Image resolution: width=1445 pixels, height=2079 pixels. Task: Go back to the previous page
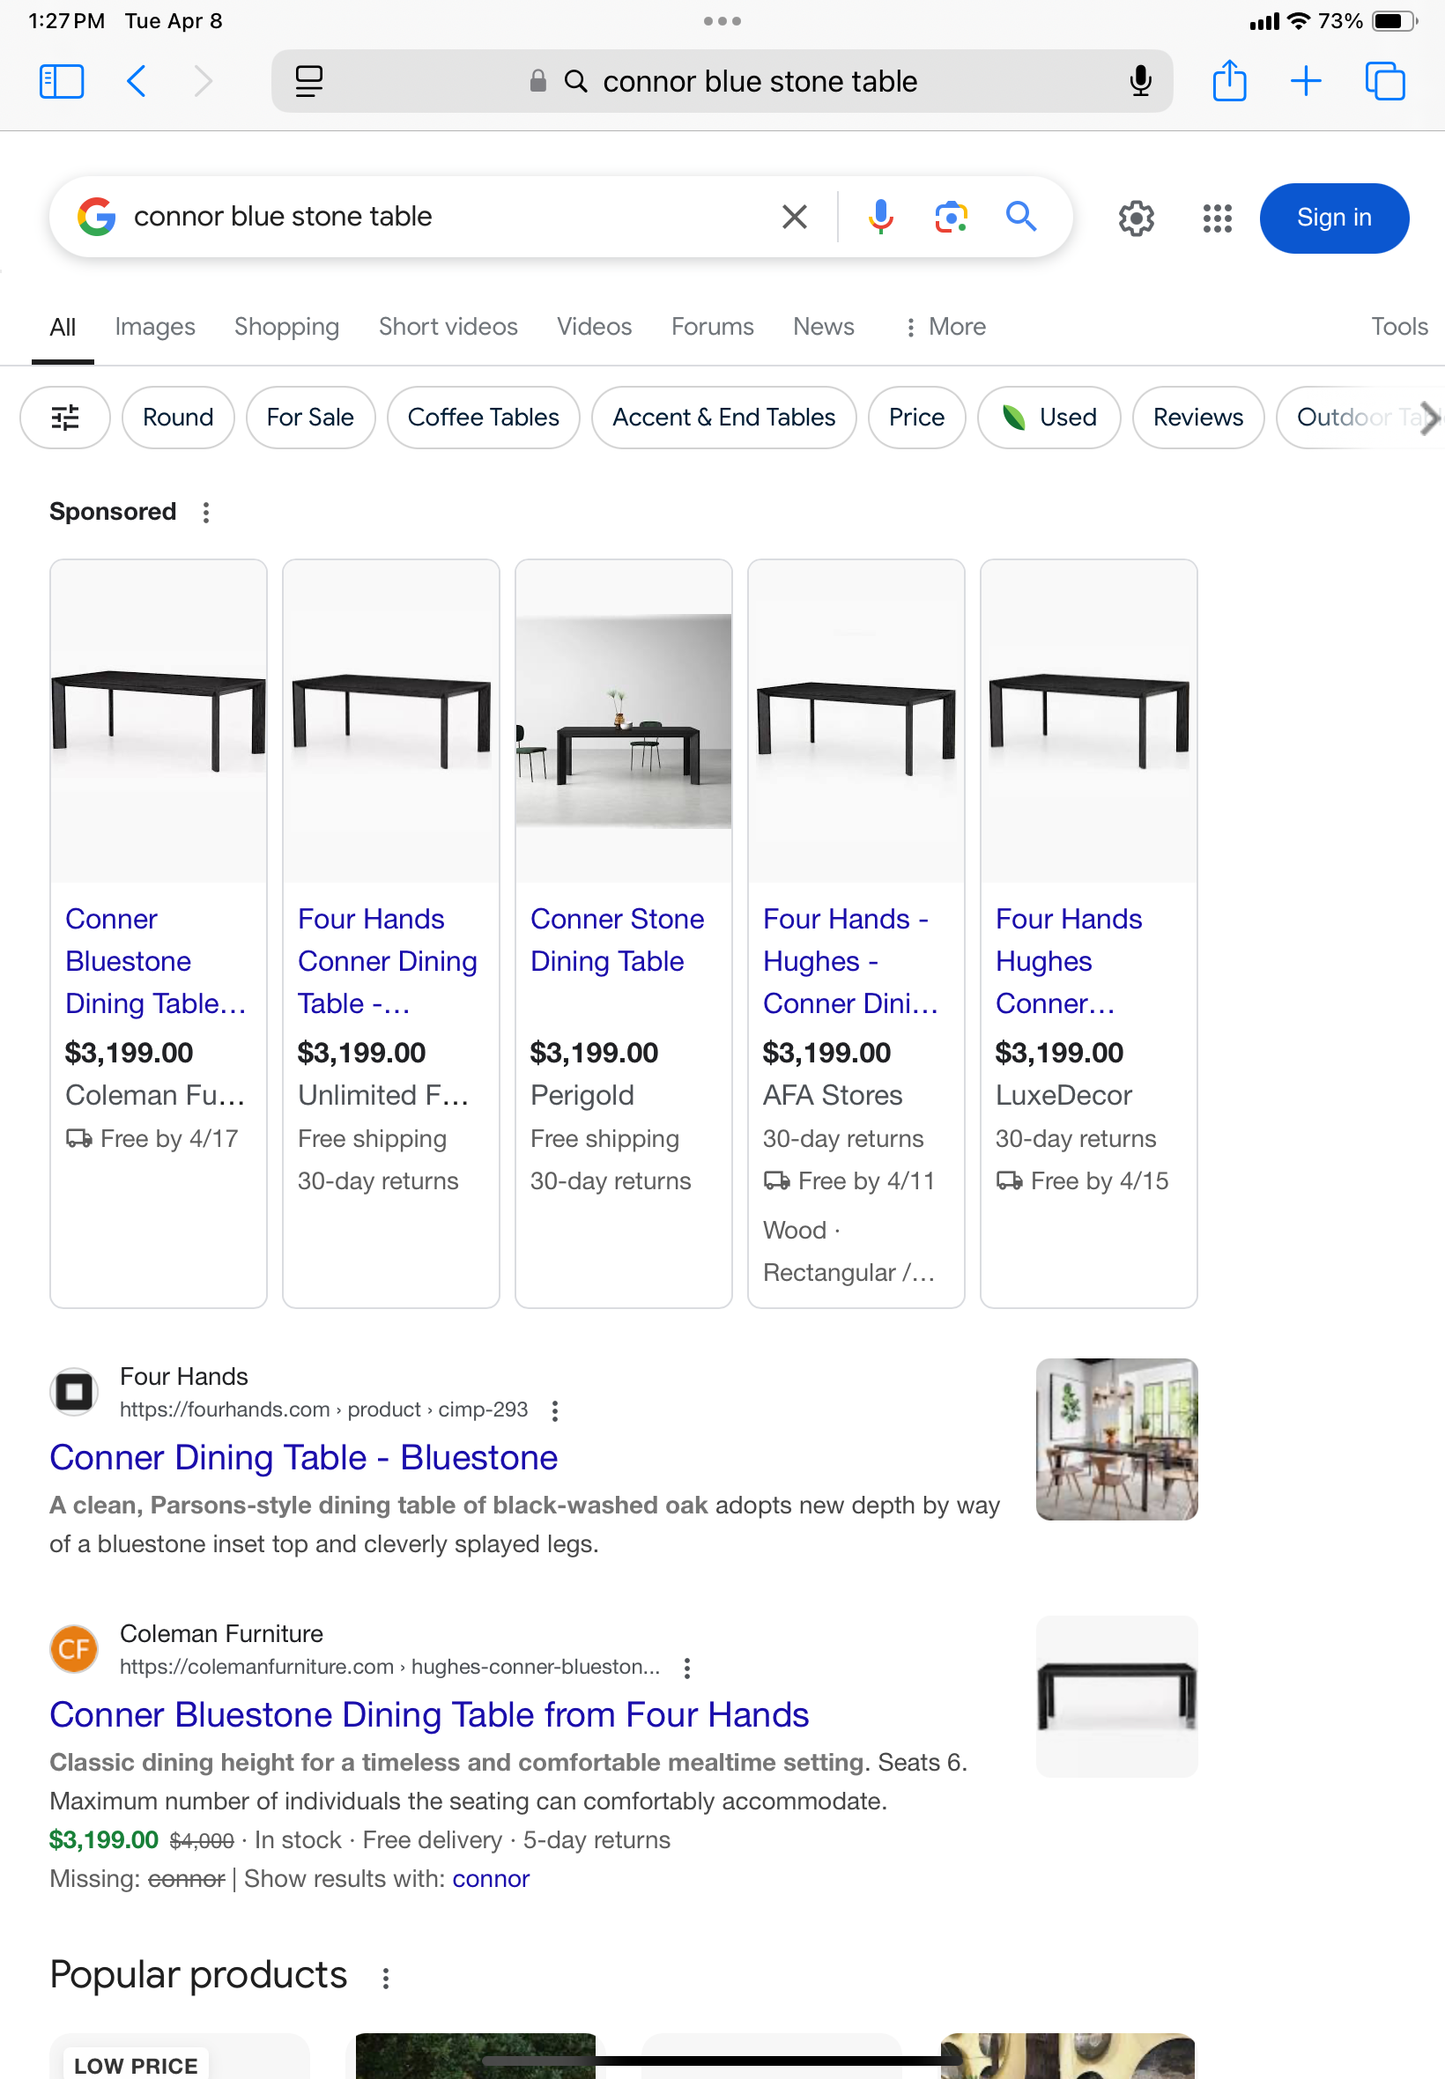pyautogui.click(x=137, y=81)
